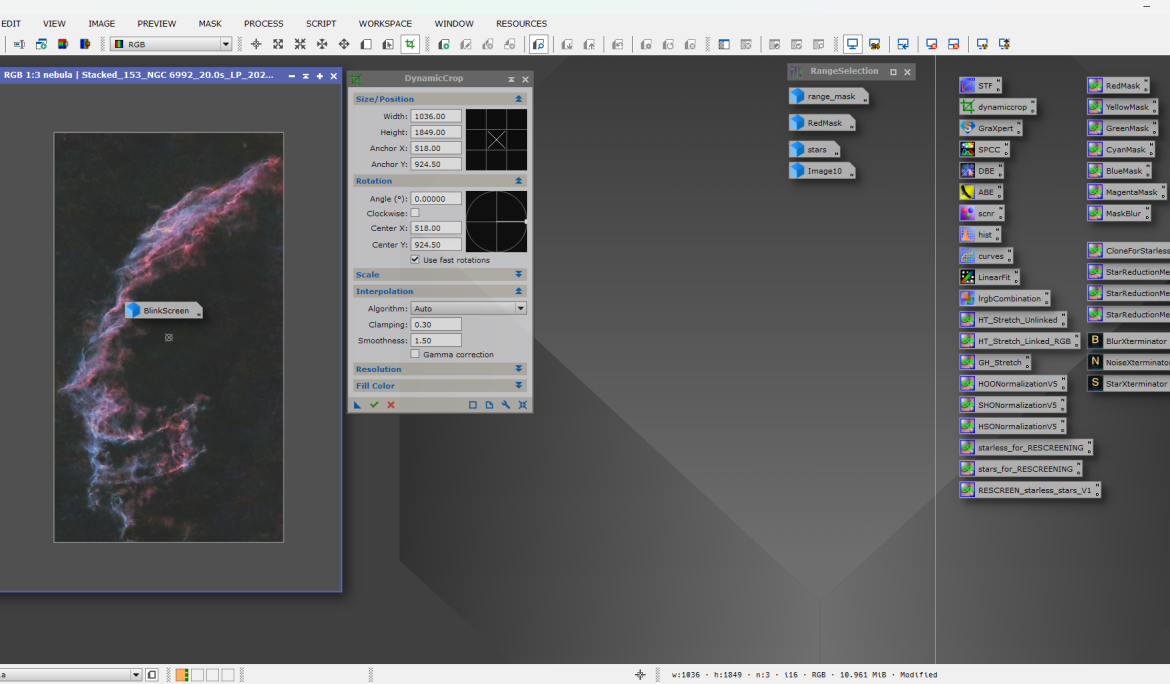Select the Dynamic Crop toolbar icon
Viewport: 1170px width, 684px height.
(x=410, y=44)
